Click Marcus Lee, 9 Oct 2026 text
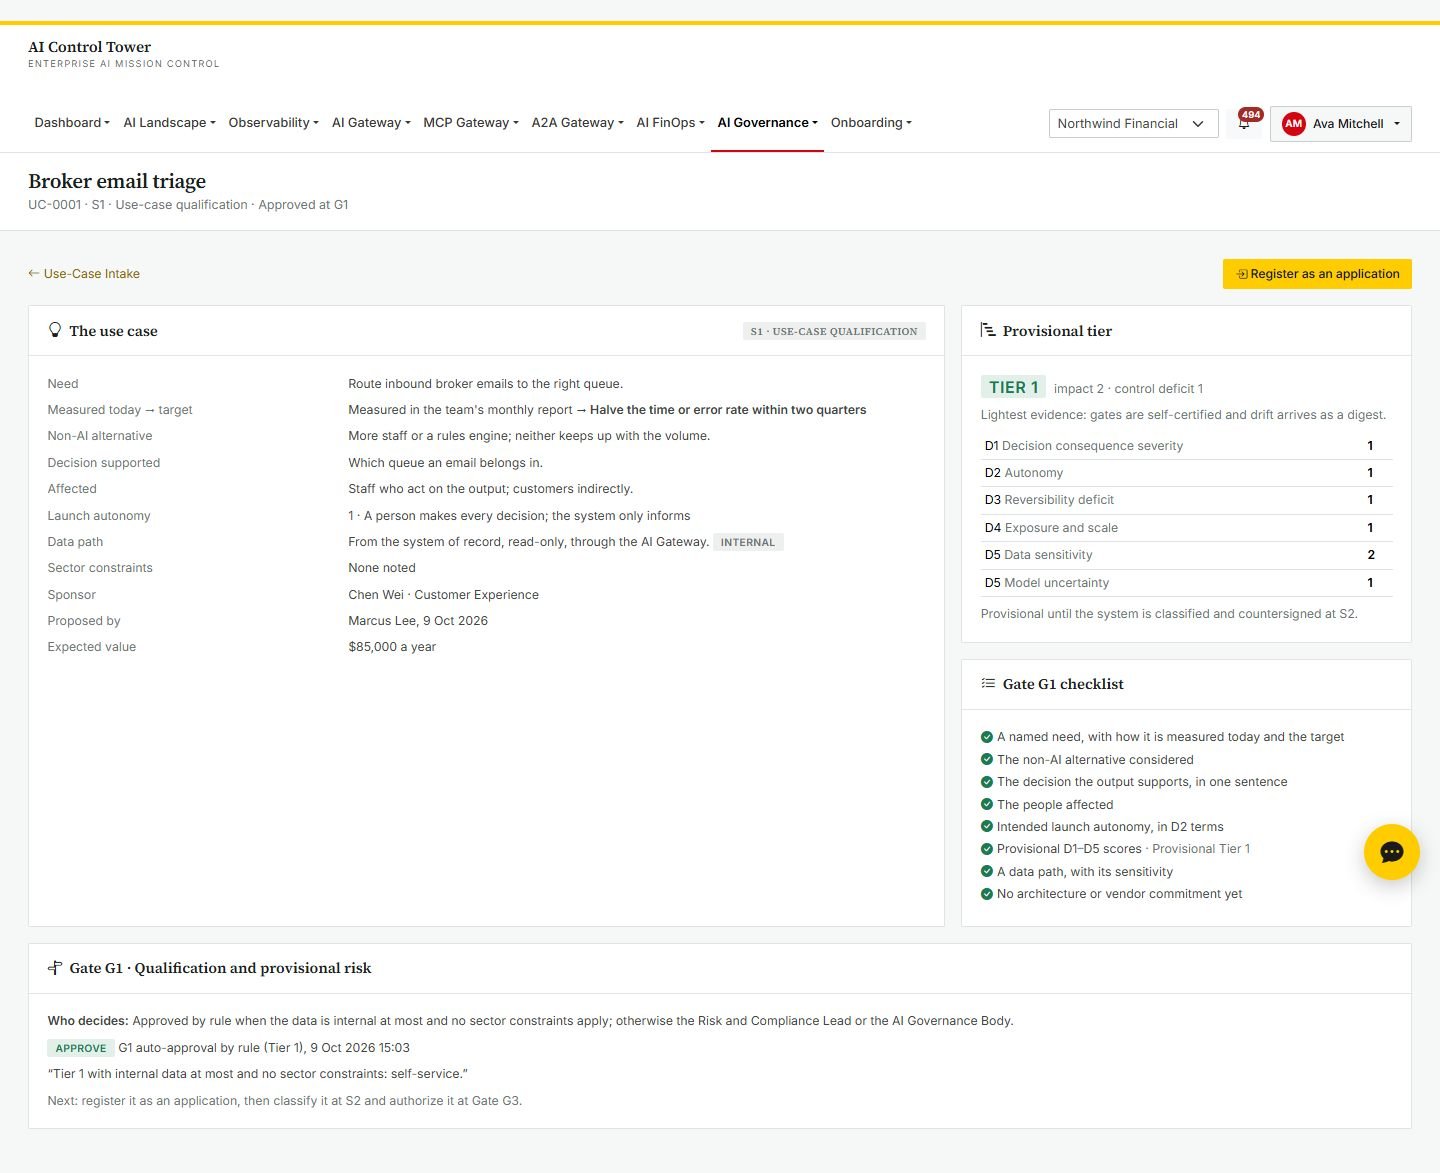Viewport: 1440px width, 1173px height. coord(418,621)
